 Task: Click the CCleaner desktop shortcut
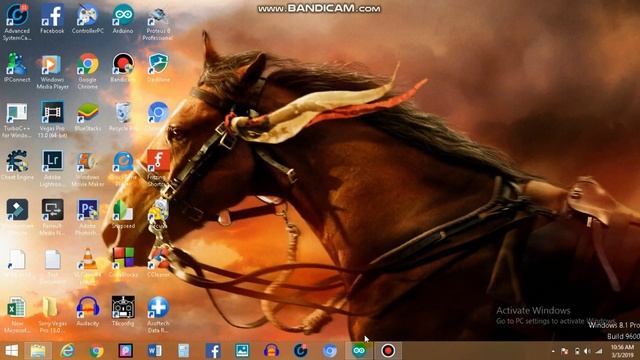(158, 263)
